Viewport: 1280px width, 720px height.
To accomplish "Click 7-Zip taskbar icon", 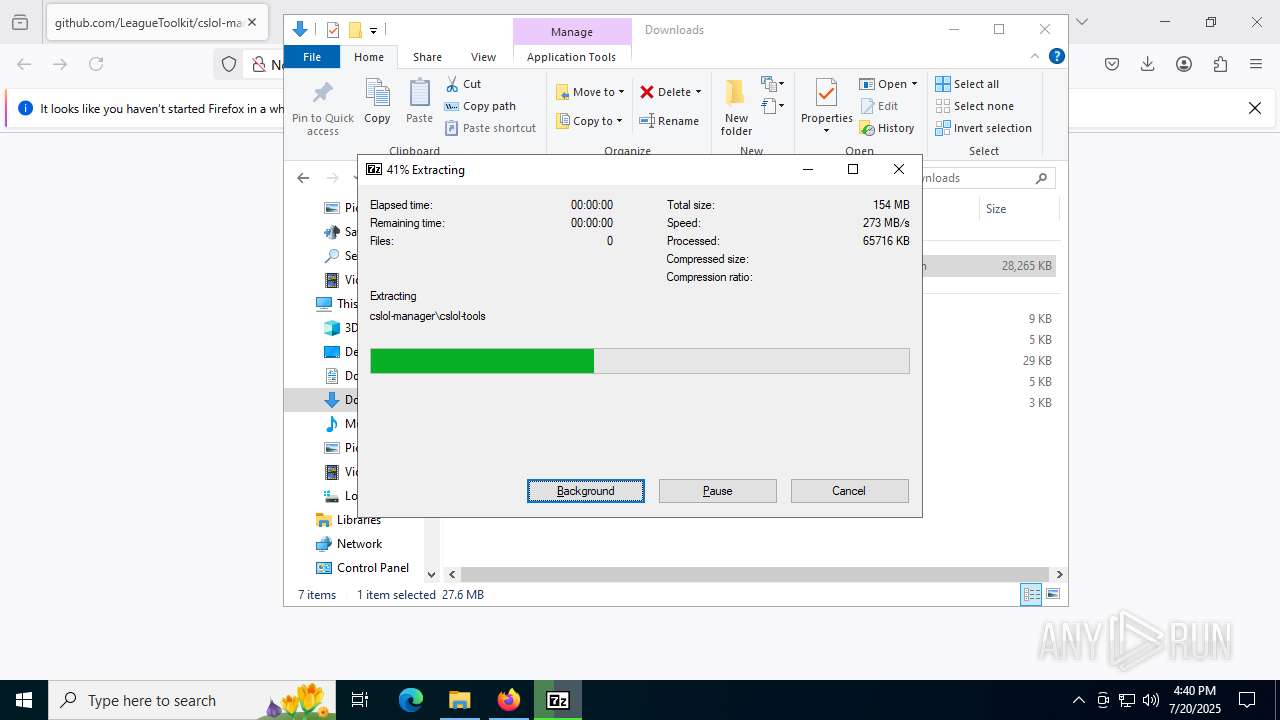I will click(x=558, y=700).
